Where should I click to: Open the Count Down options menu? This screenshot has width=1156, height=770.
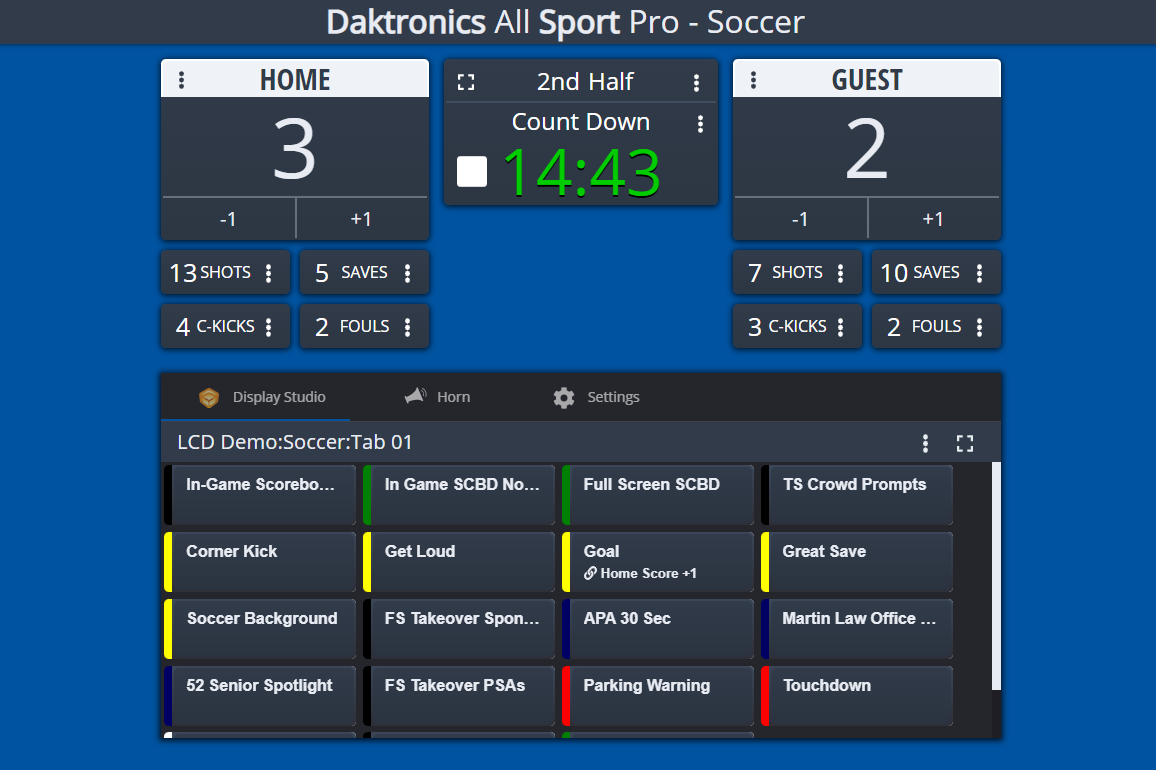tap(701, 122)
